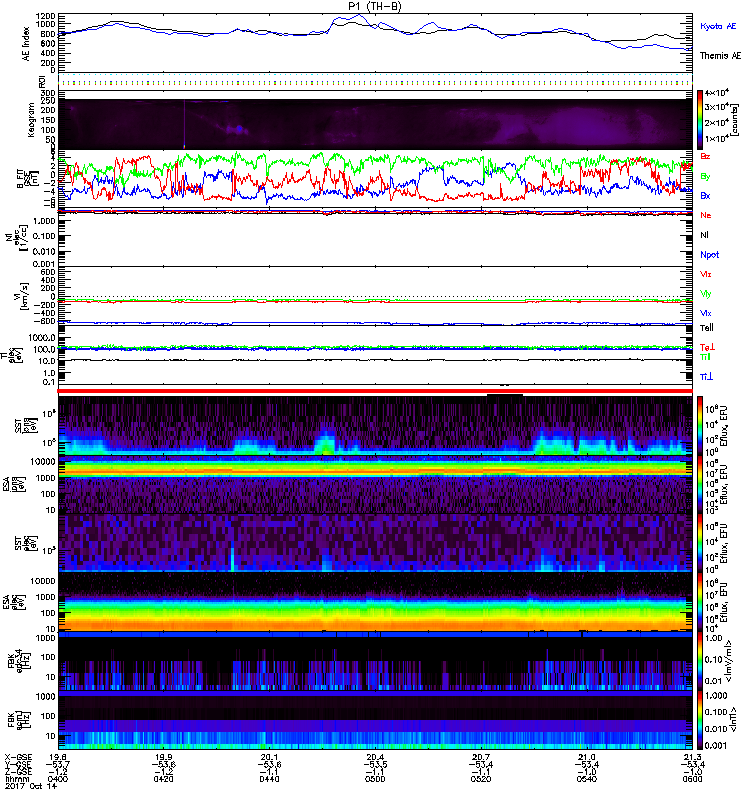
Task: Click the 0540 time tick label
Action: (x=587, y=779)
